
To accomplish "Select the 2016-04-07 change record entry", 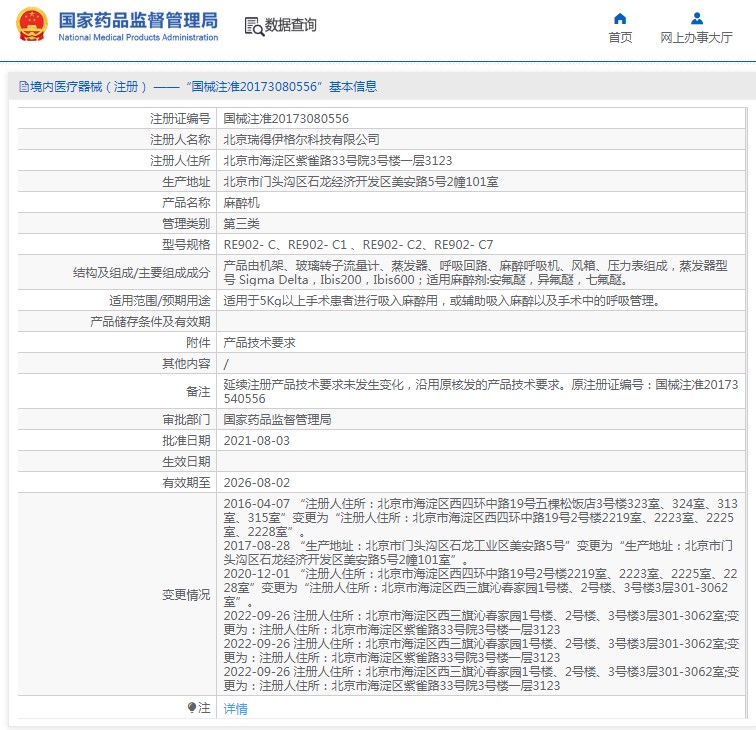I will (x=481, y=518).
